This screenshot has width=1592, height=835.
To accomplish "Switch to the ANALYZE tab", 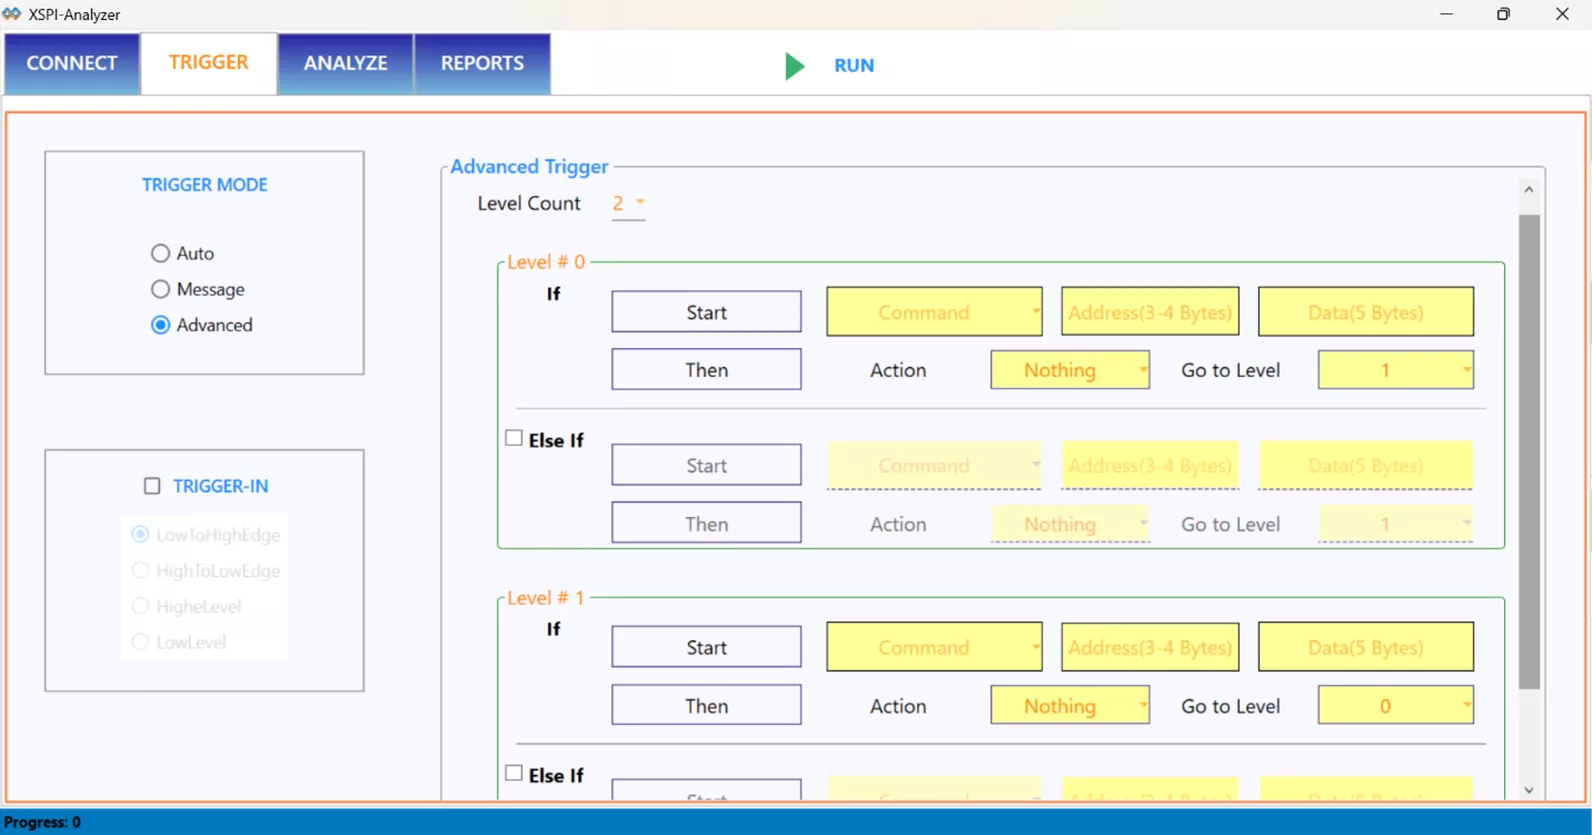I will (x=345, y=63).
